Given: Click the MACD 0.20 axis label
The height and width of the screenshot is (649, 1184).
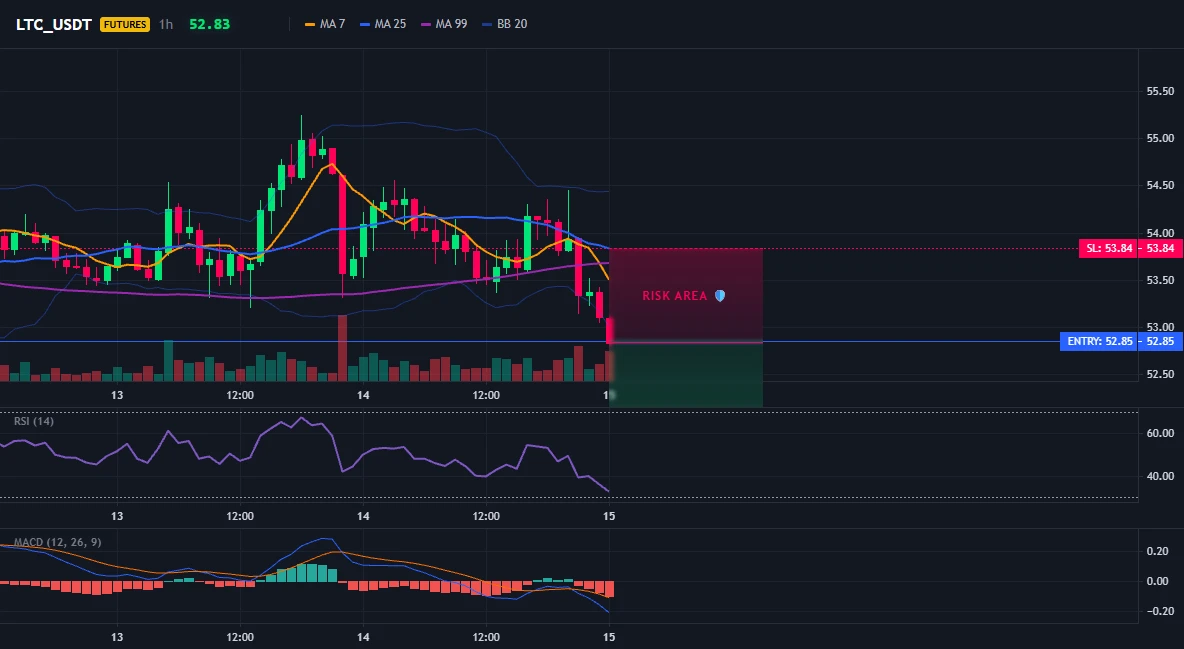Looking at the screenshot, I should pyautogui.click(x=1157, y=552).
